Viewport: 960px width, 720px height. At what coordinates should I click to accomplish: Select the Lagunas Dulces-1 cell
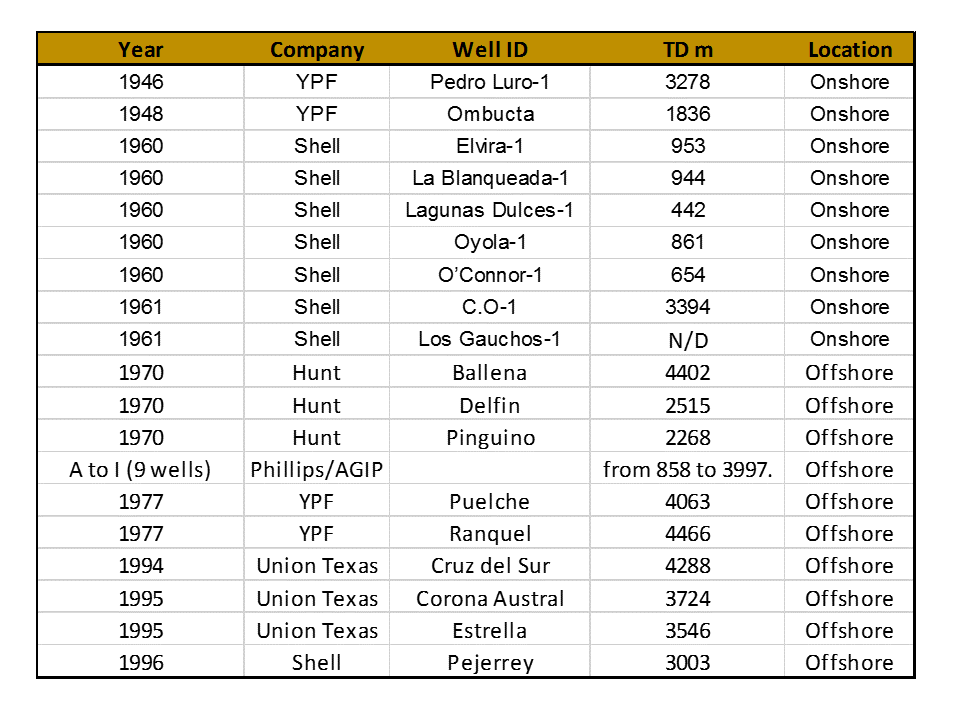tap(490, 210)
